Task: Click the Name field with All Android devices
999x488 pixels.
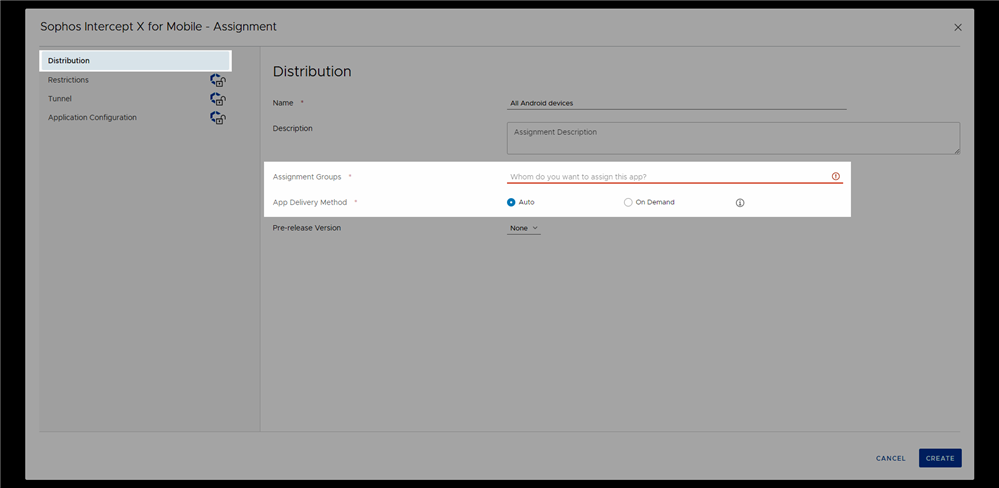Action: (677, 103)
